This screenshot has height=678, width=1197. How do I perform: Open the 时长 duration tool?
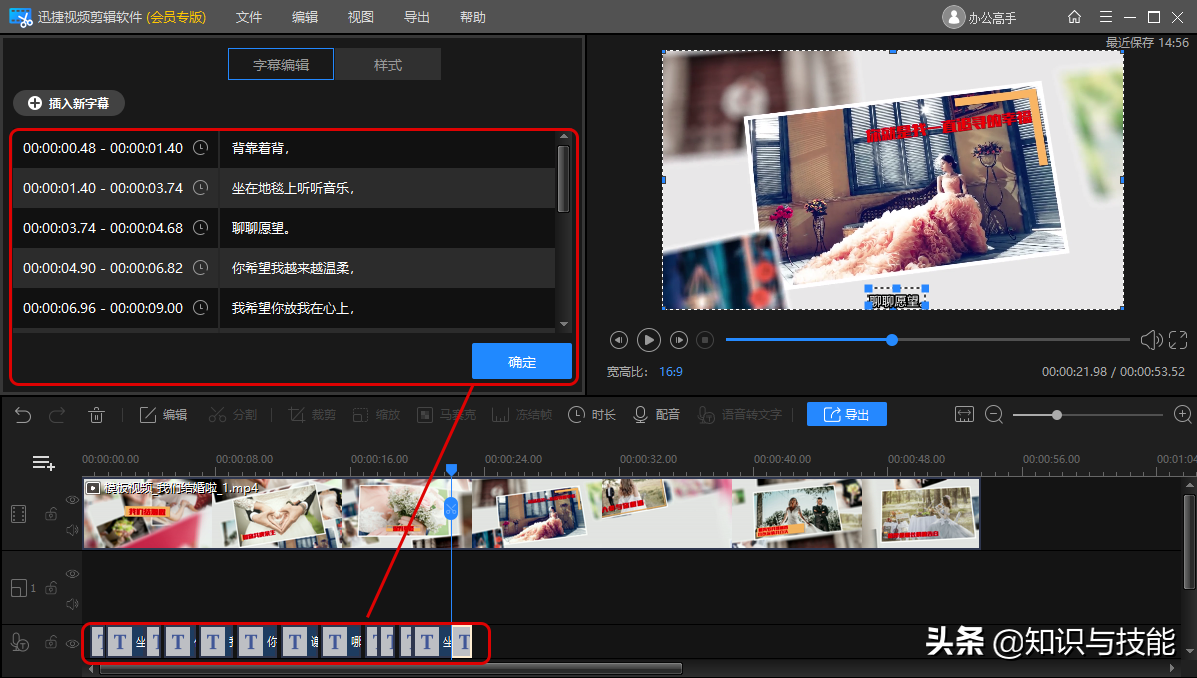[x=592, y=415]
